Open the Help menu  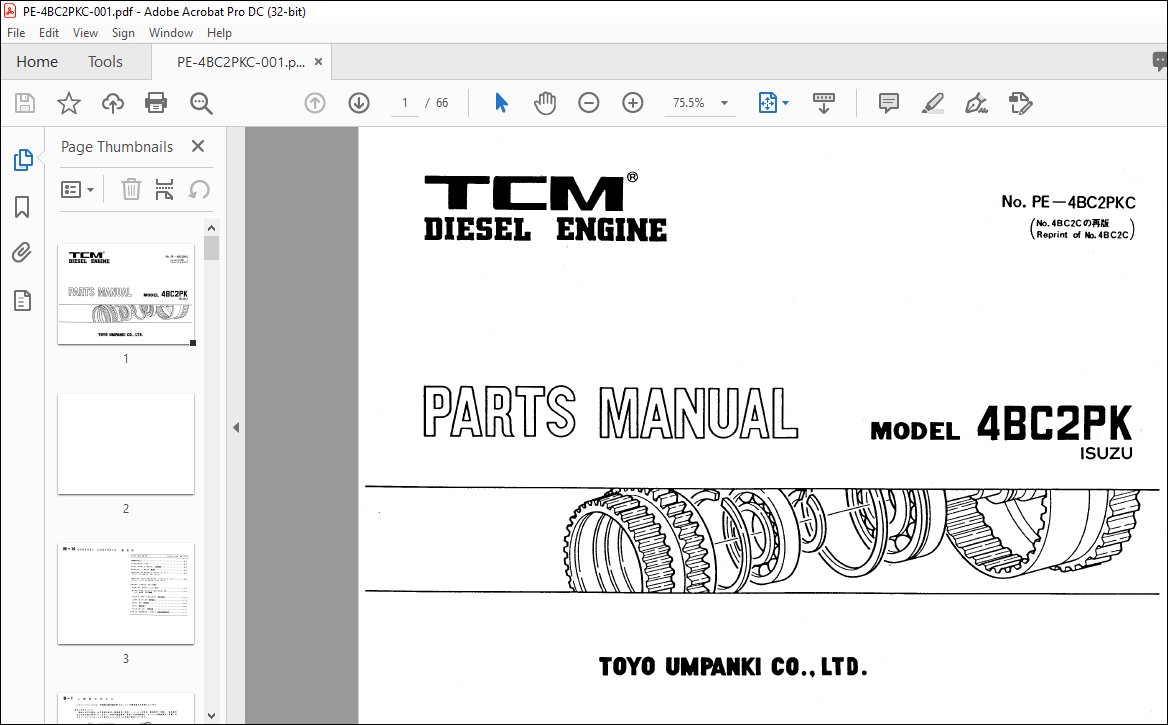coord(219,33)
